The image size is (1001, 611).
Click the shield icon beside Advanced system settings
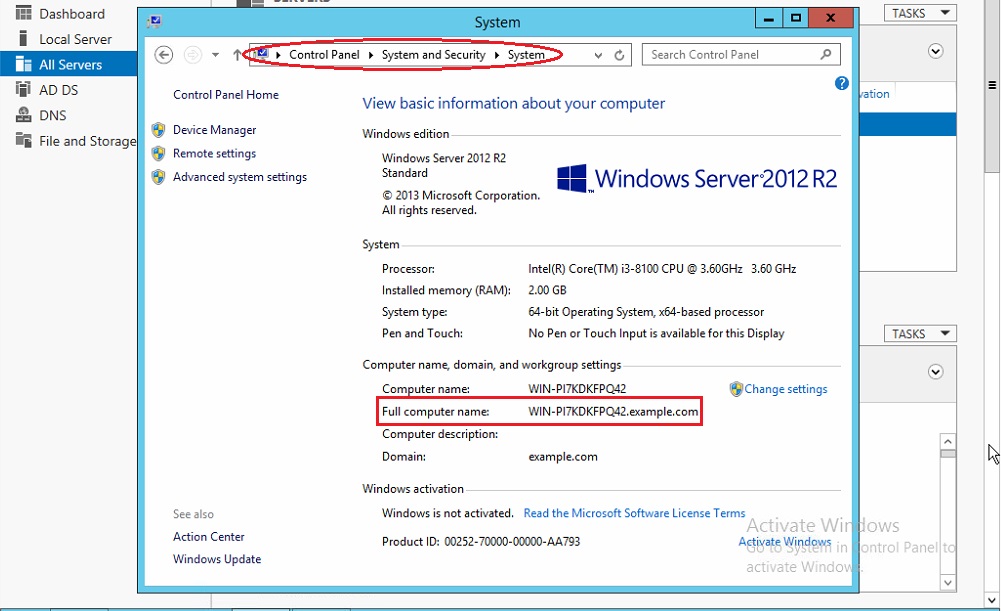[158, 177]
